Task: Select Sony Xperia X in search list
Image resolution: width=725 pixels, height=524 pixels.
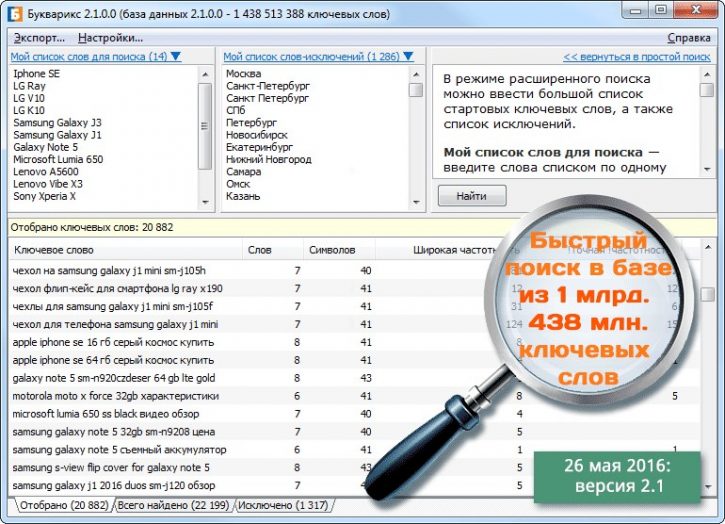Action: 44,196
